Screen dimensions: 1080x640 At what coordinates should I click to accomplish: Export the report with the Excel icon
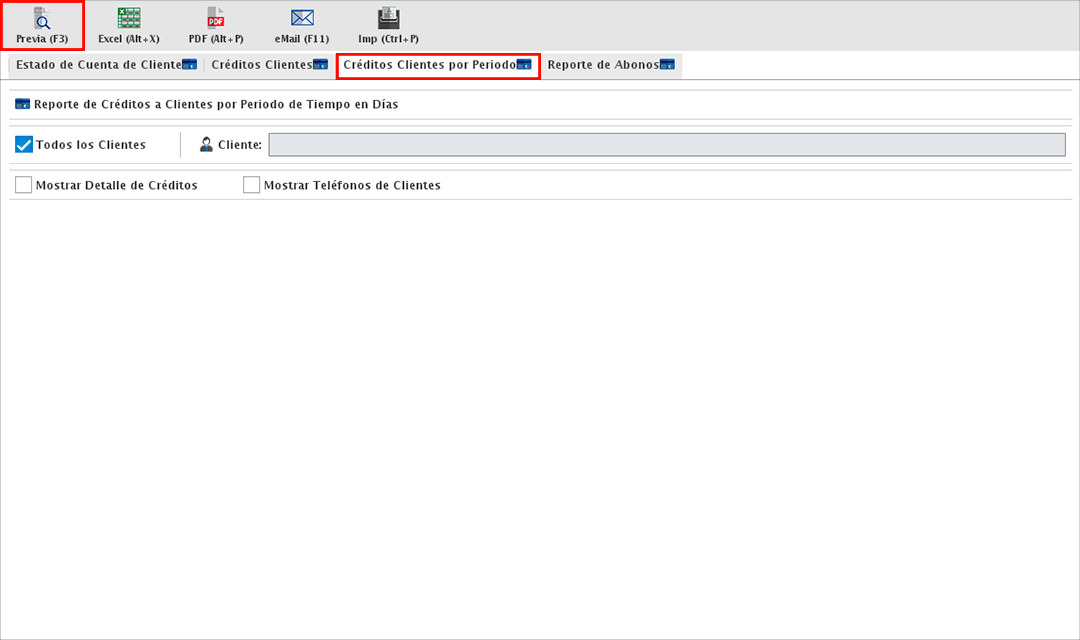pyautogui.click(x=128, y=25)
